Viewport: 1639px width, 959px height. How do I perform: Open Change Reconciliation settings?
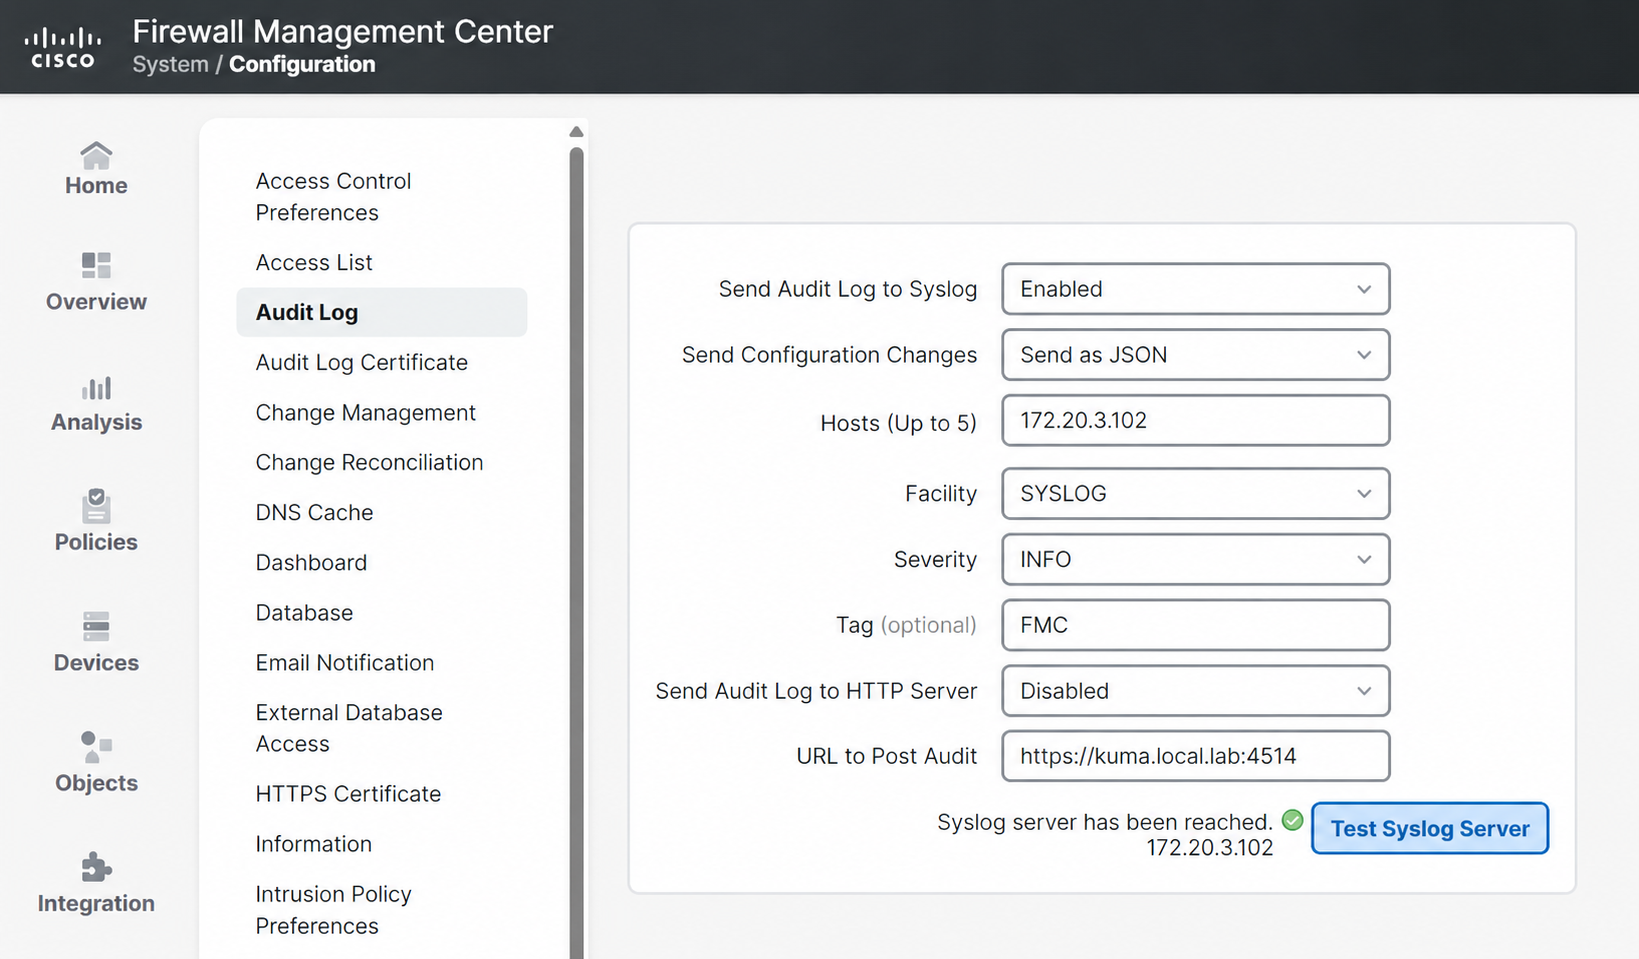pyautogui.click(x=369, y=463)
